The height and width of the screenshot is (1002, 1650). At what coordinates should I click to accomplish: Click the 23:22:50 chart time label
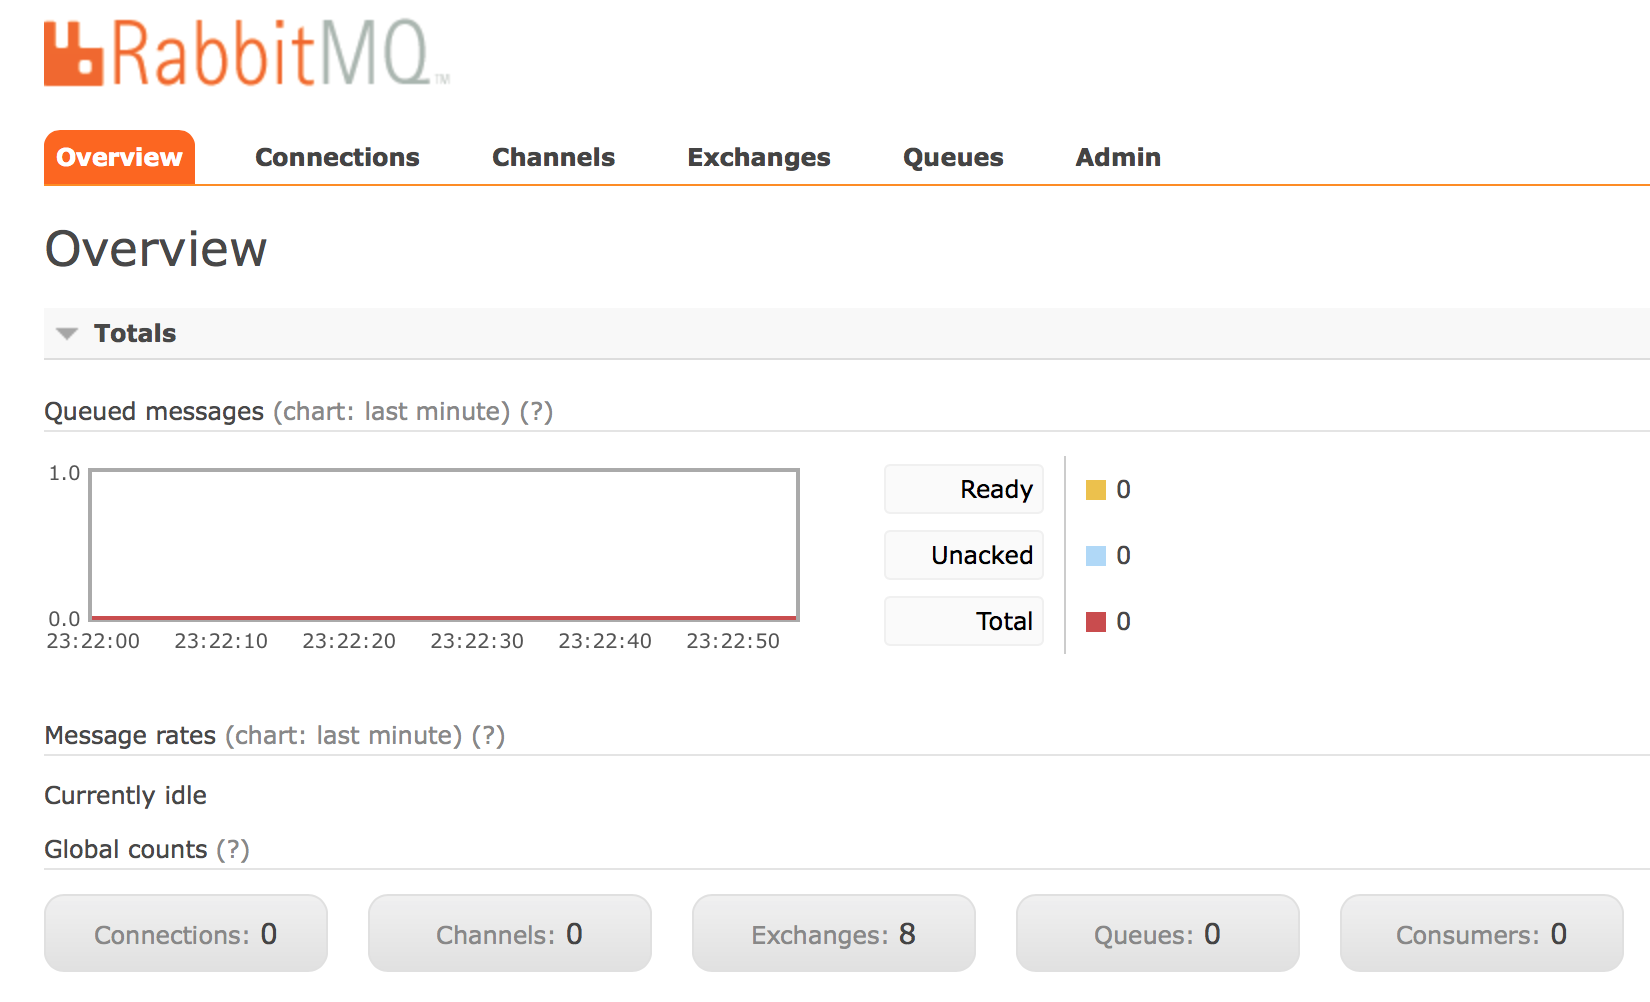point(733,641)
